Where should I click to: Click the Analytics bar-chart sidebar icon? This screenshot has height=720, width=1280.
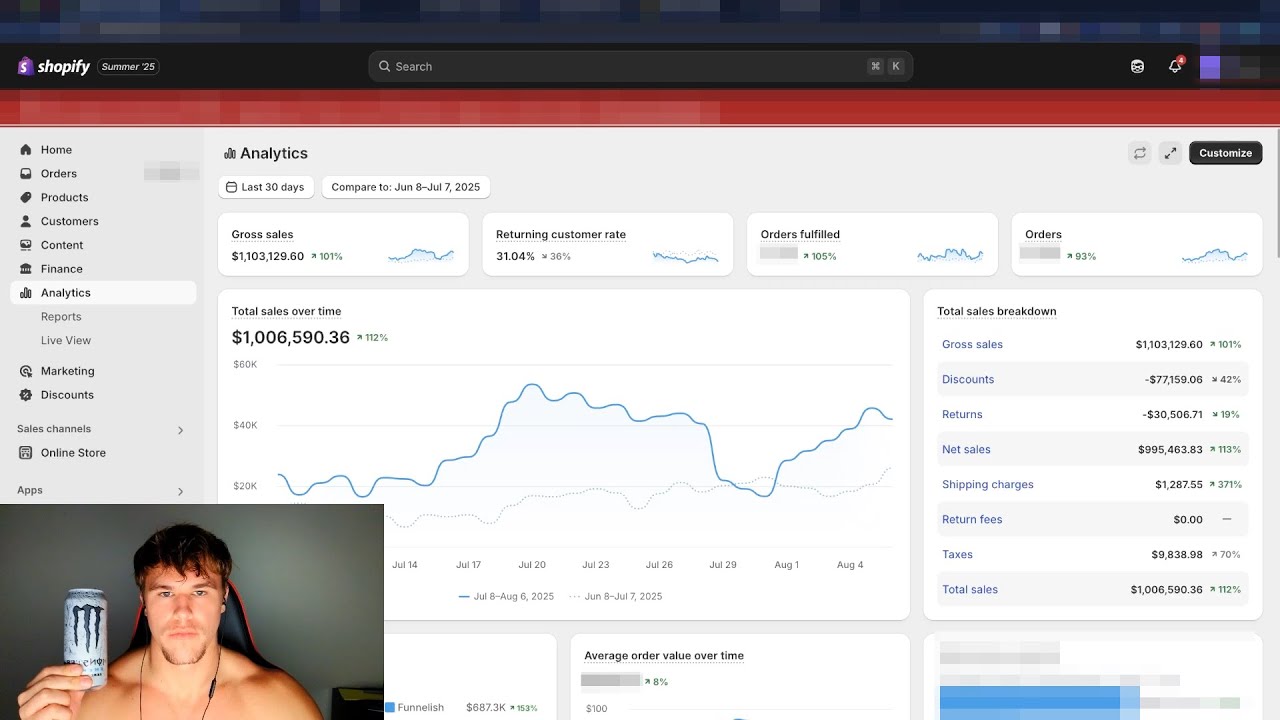[26, 293]
